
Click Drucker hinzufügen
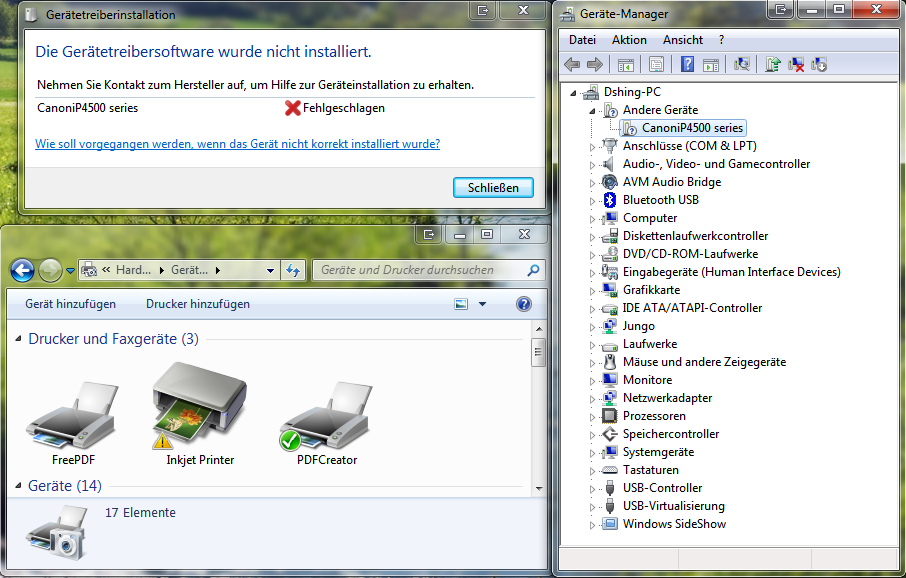198,304
